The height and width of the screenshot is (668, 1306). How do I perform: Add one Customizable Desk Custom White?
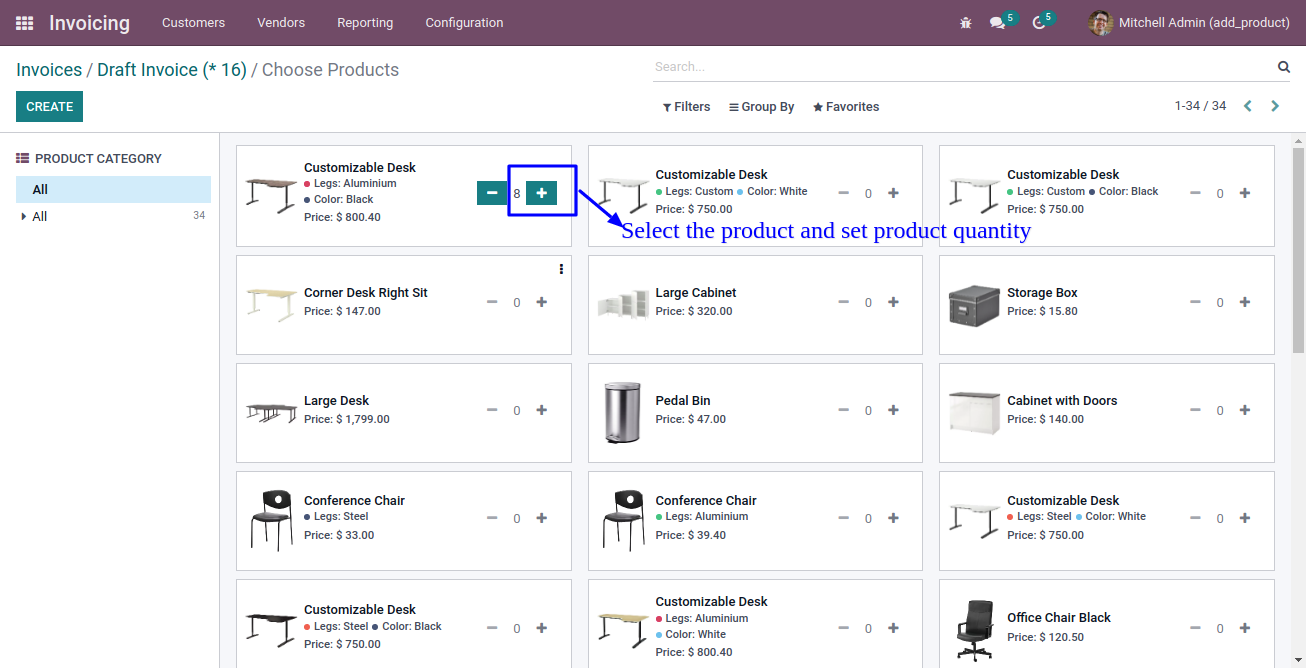[893, 193]
